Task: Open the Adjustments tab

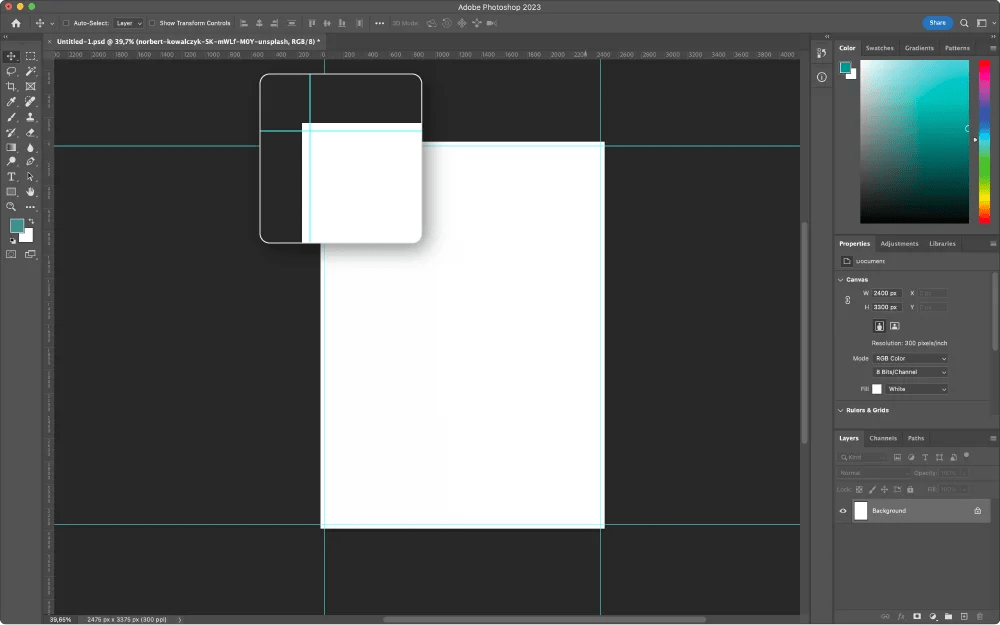Action: (x=899, y=243)
